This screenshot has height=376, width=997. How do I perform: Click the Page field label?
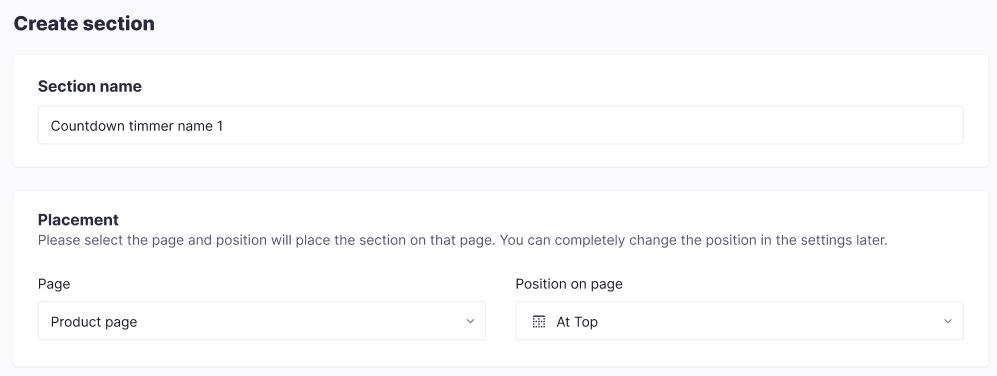pyautogui.click(x=54, y=284)
